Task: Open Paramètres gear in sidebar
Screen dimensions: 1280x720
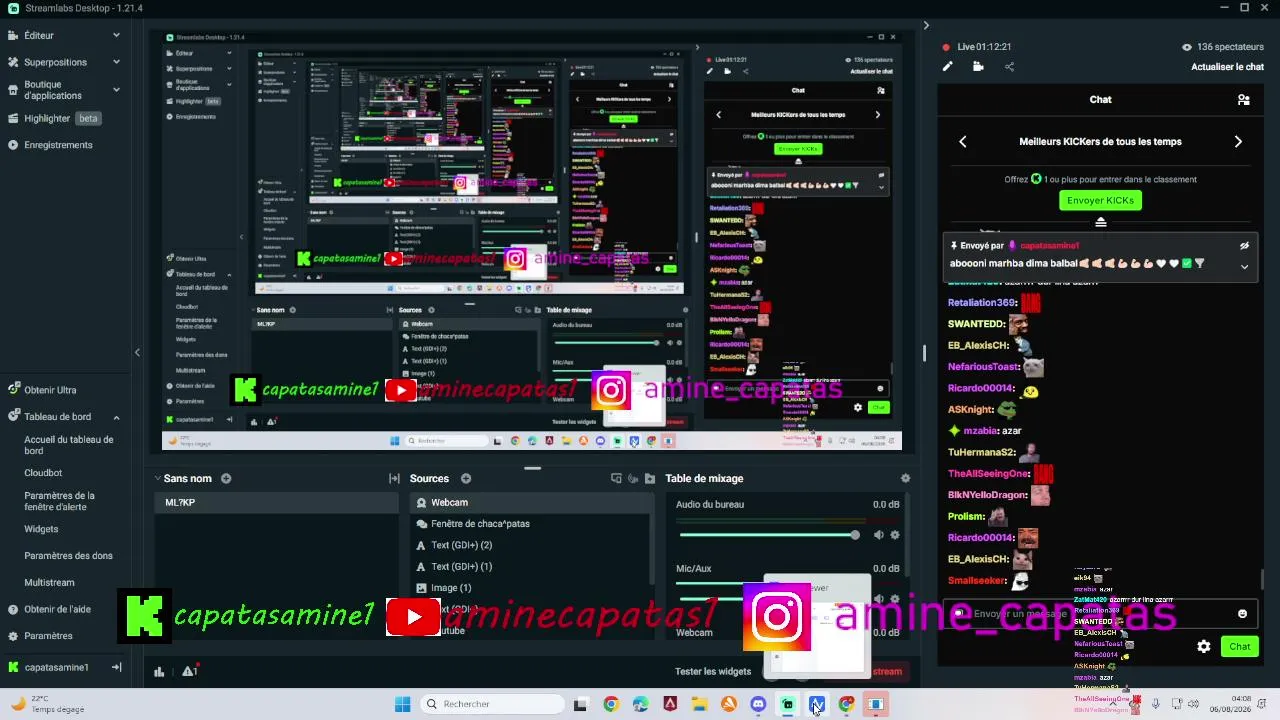Action: [x=13, y=636]
